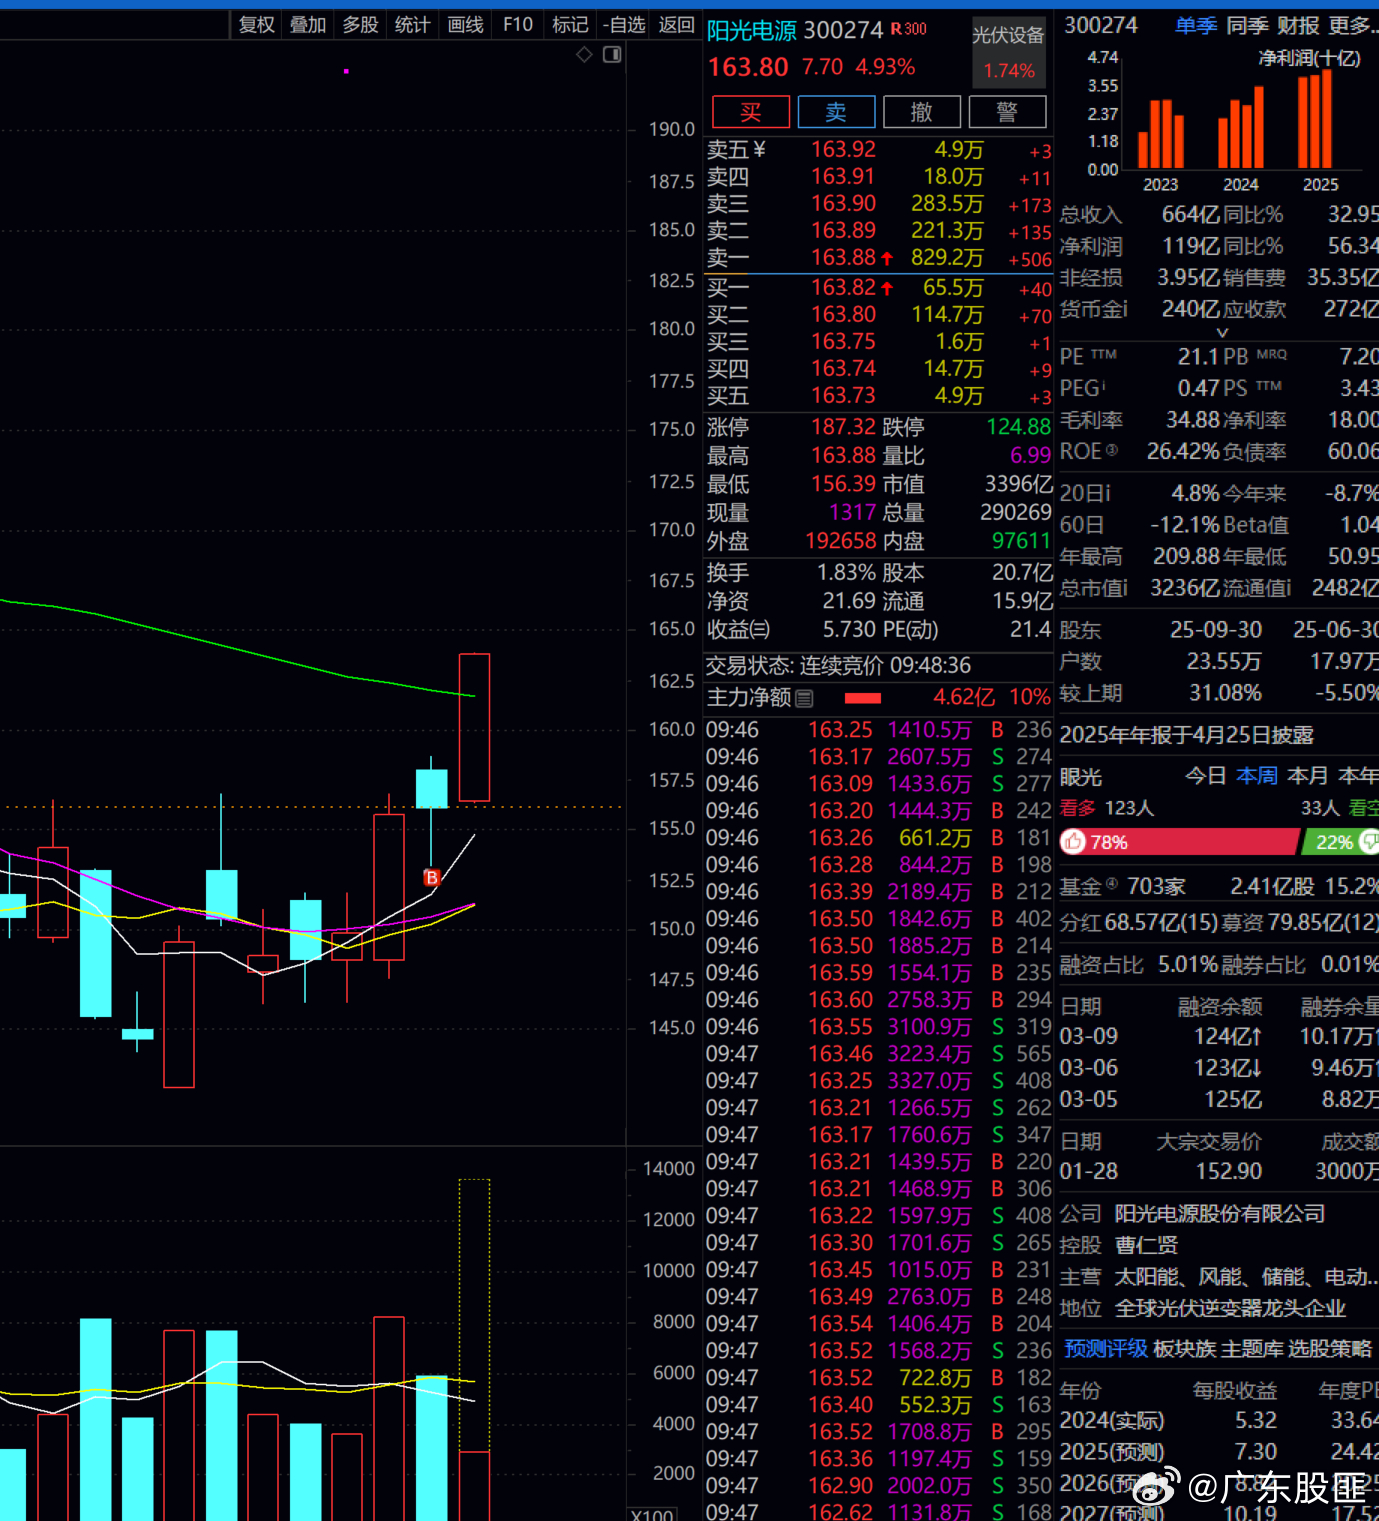Open the 统计 statistics menu
1379x1521 pixels.
[x=412, y=25]
